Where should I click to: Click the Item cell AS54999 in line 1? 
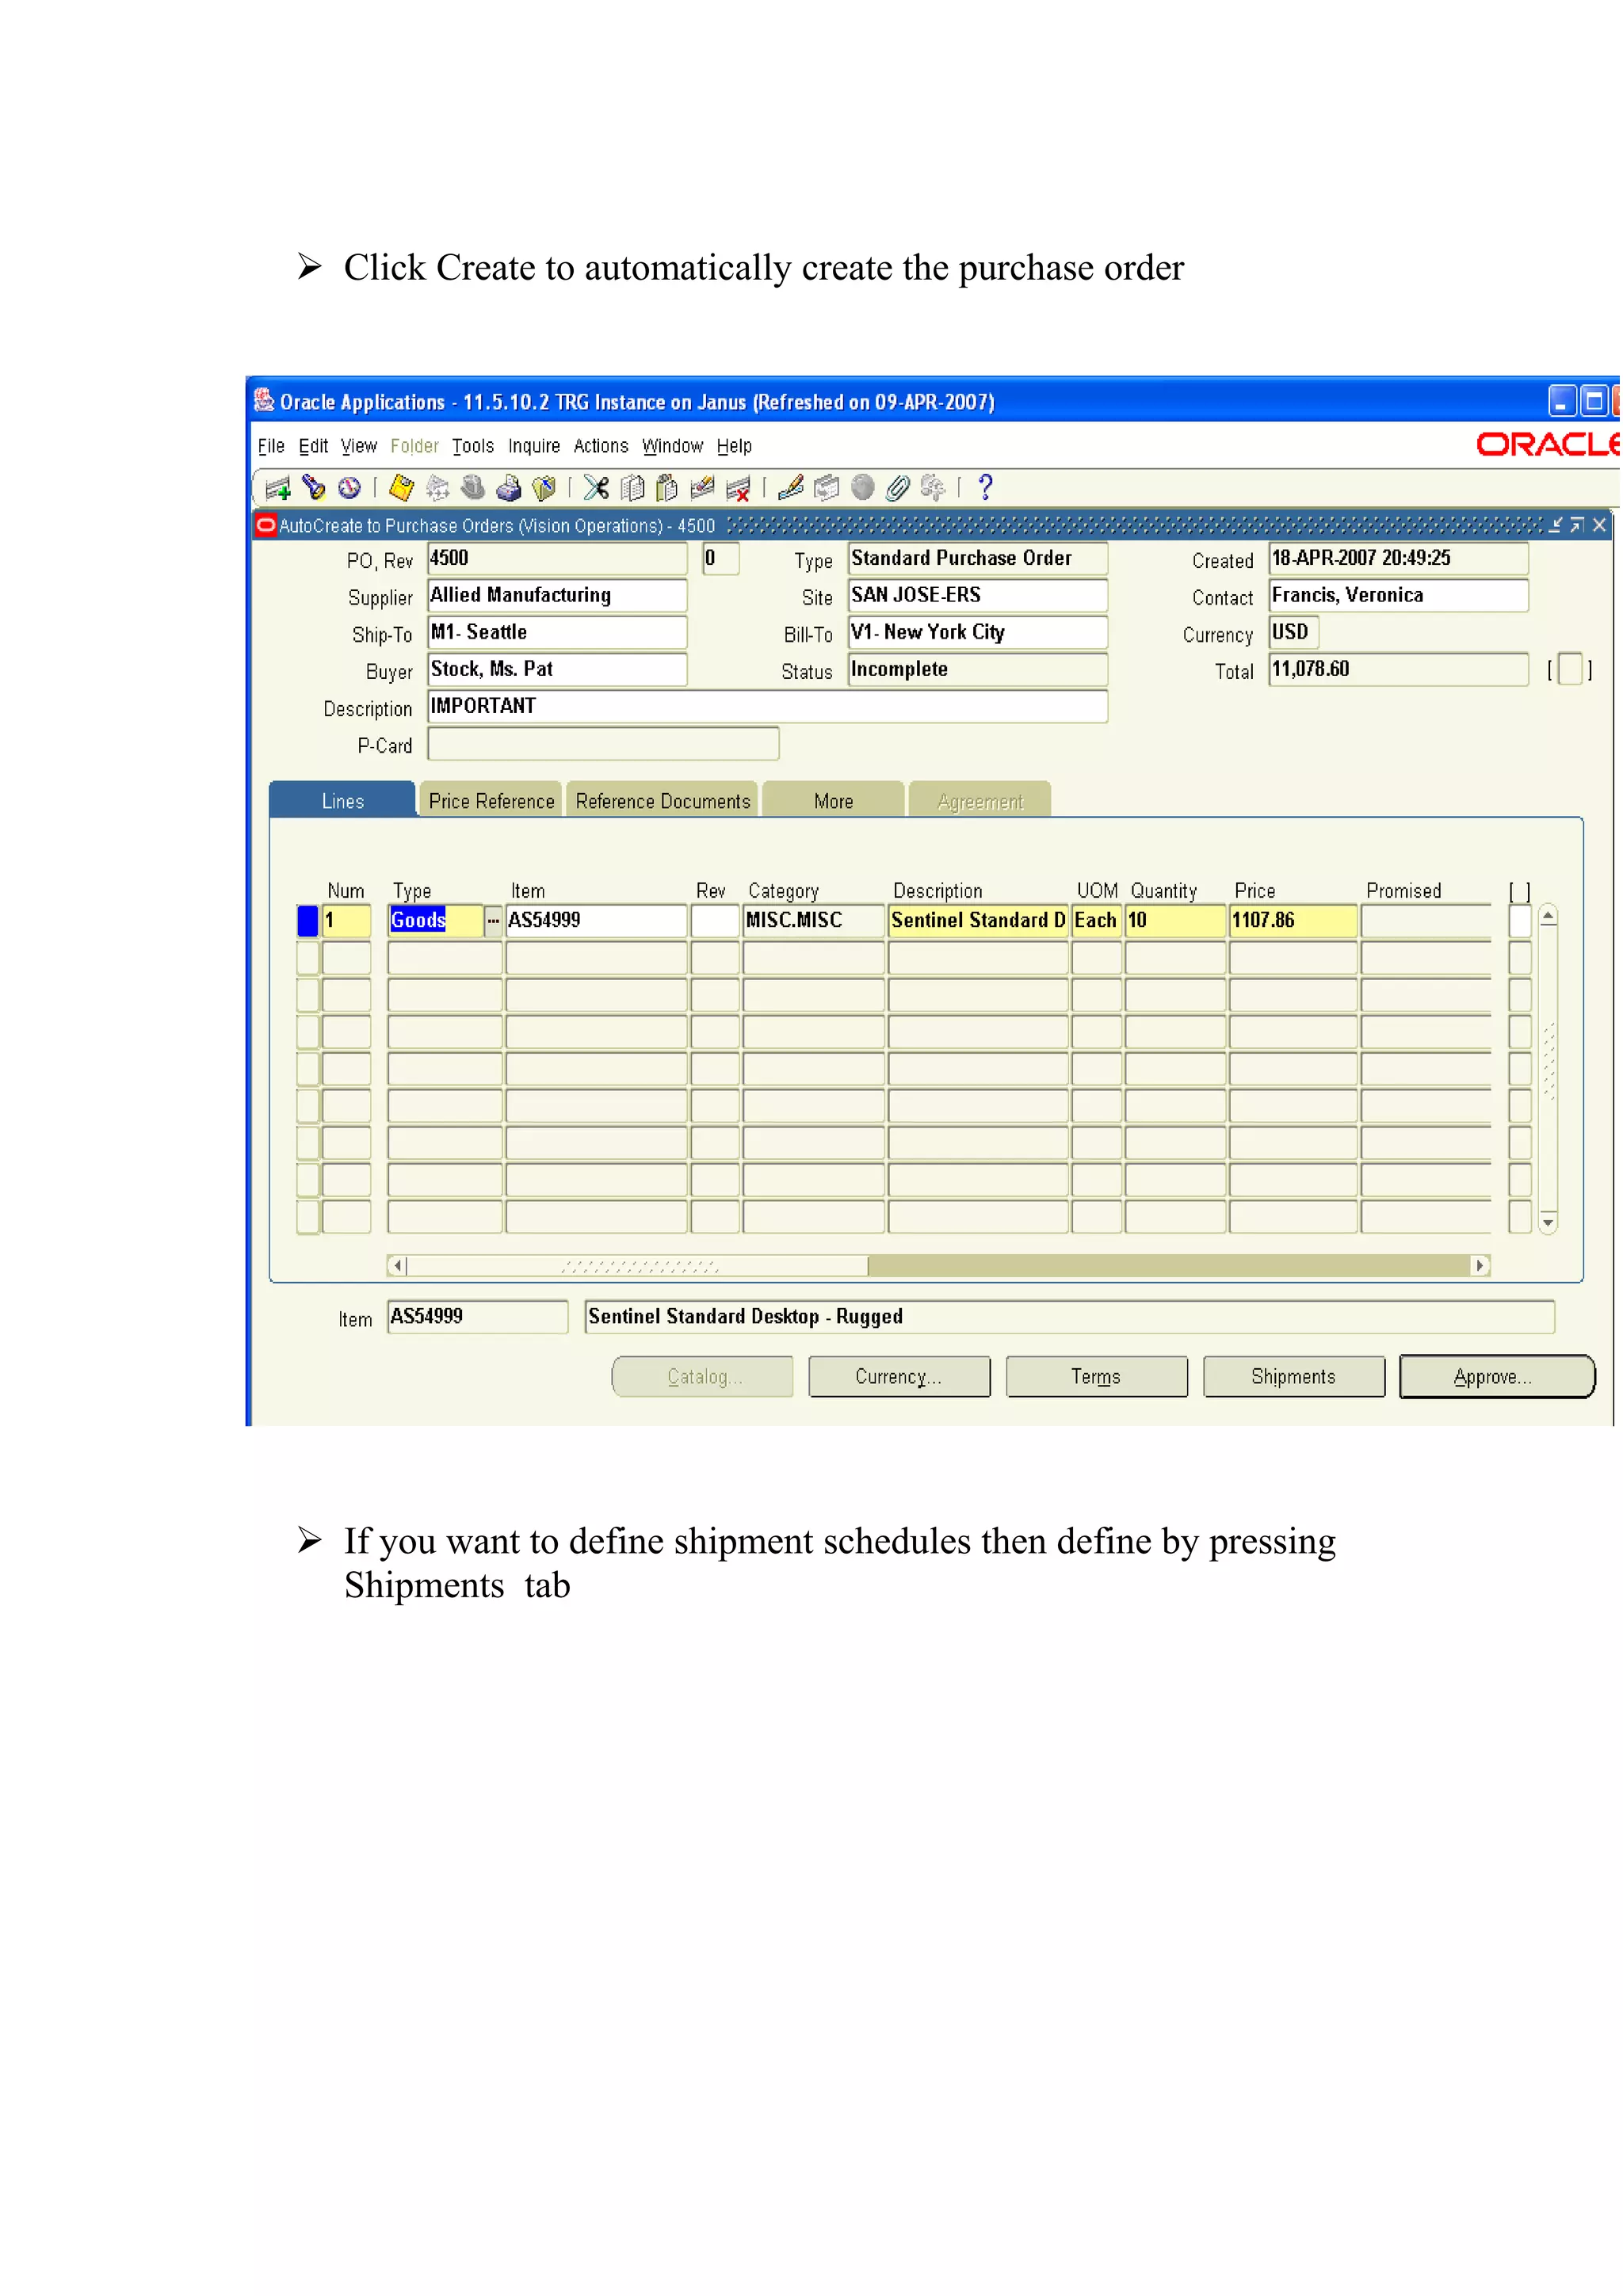pos(596,921)
